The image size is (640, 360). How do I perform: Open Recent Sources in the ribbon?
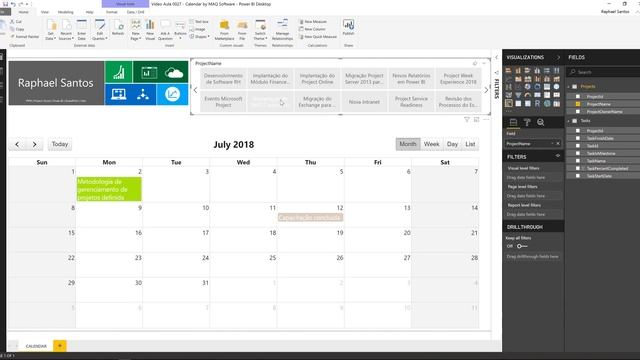pos(66,30)
